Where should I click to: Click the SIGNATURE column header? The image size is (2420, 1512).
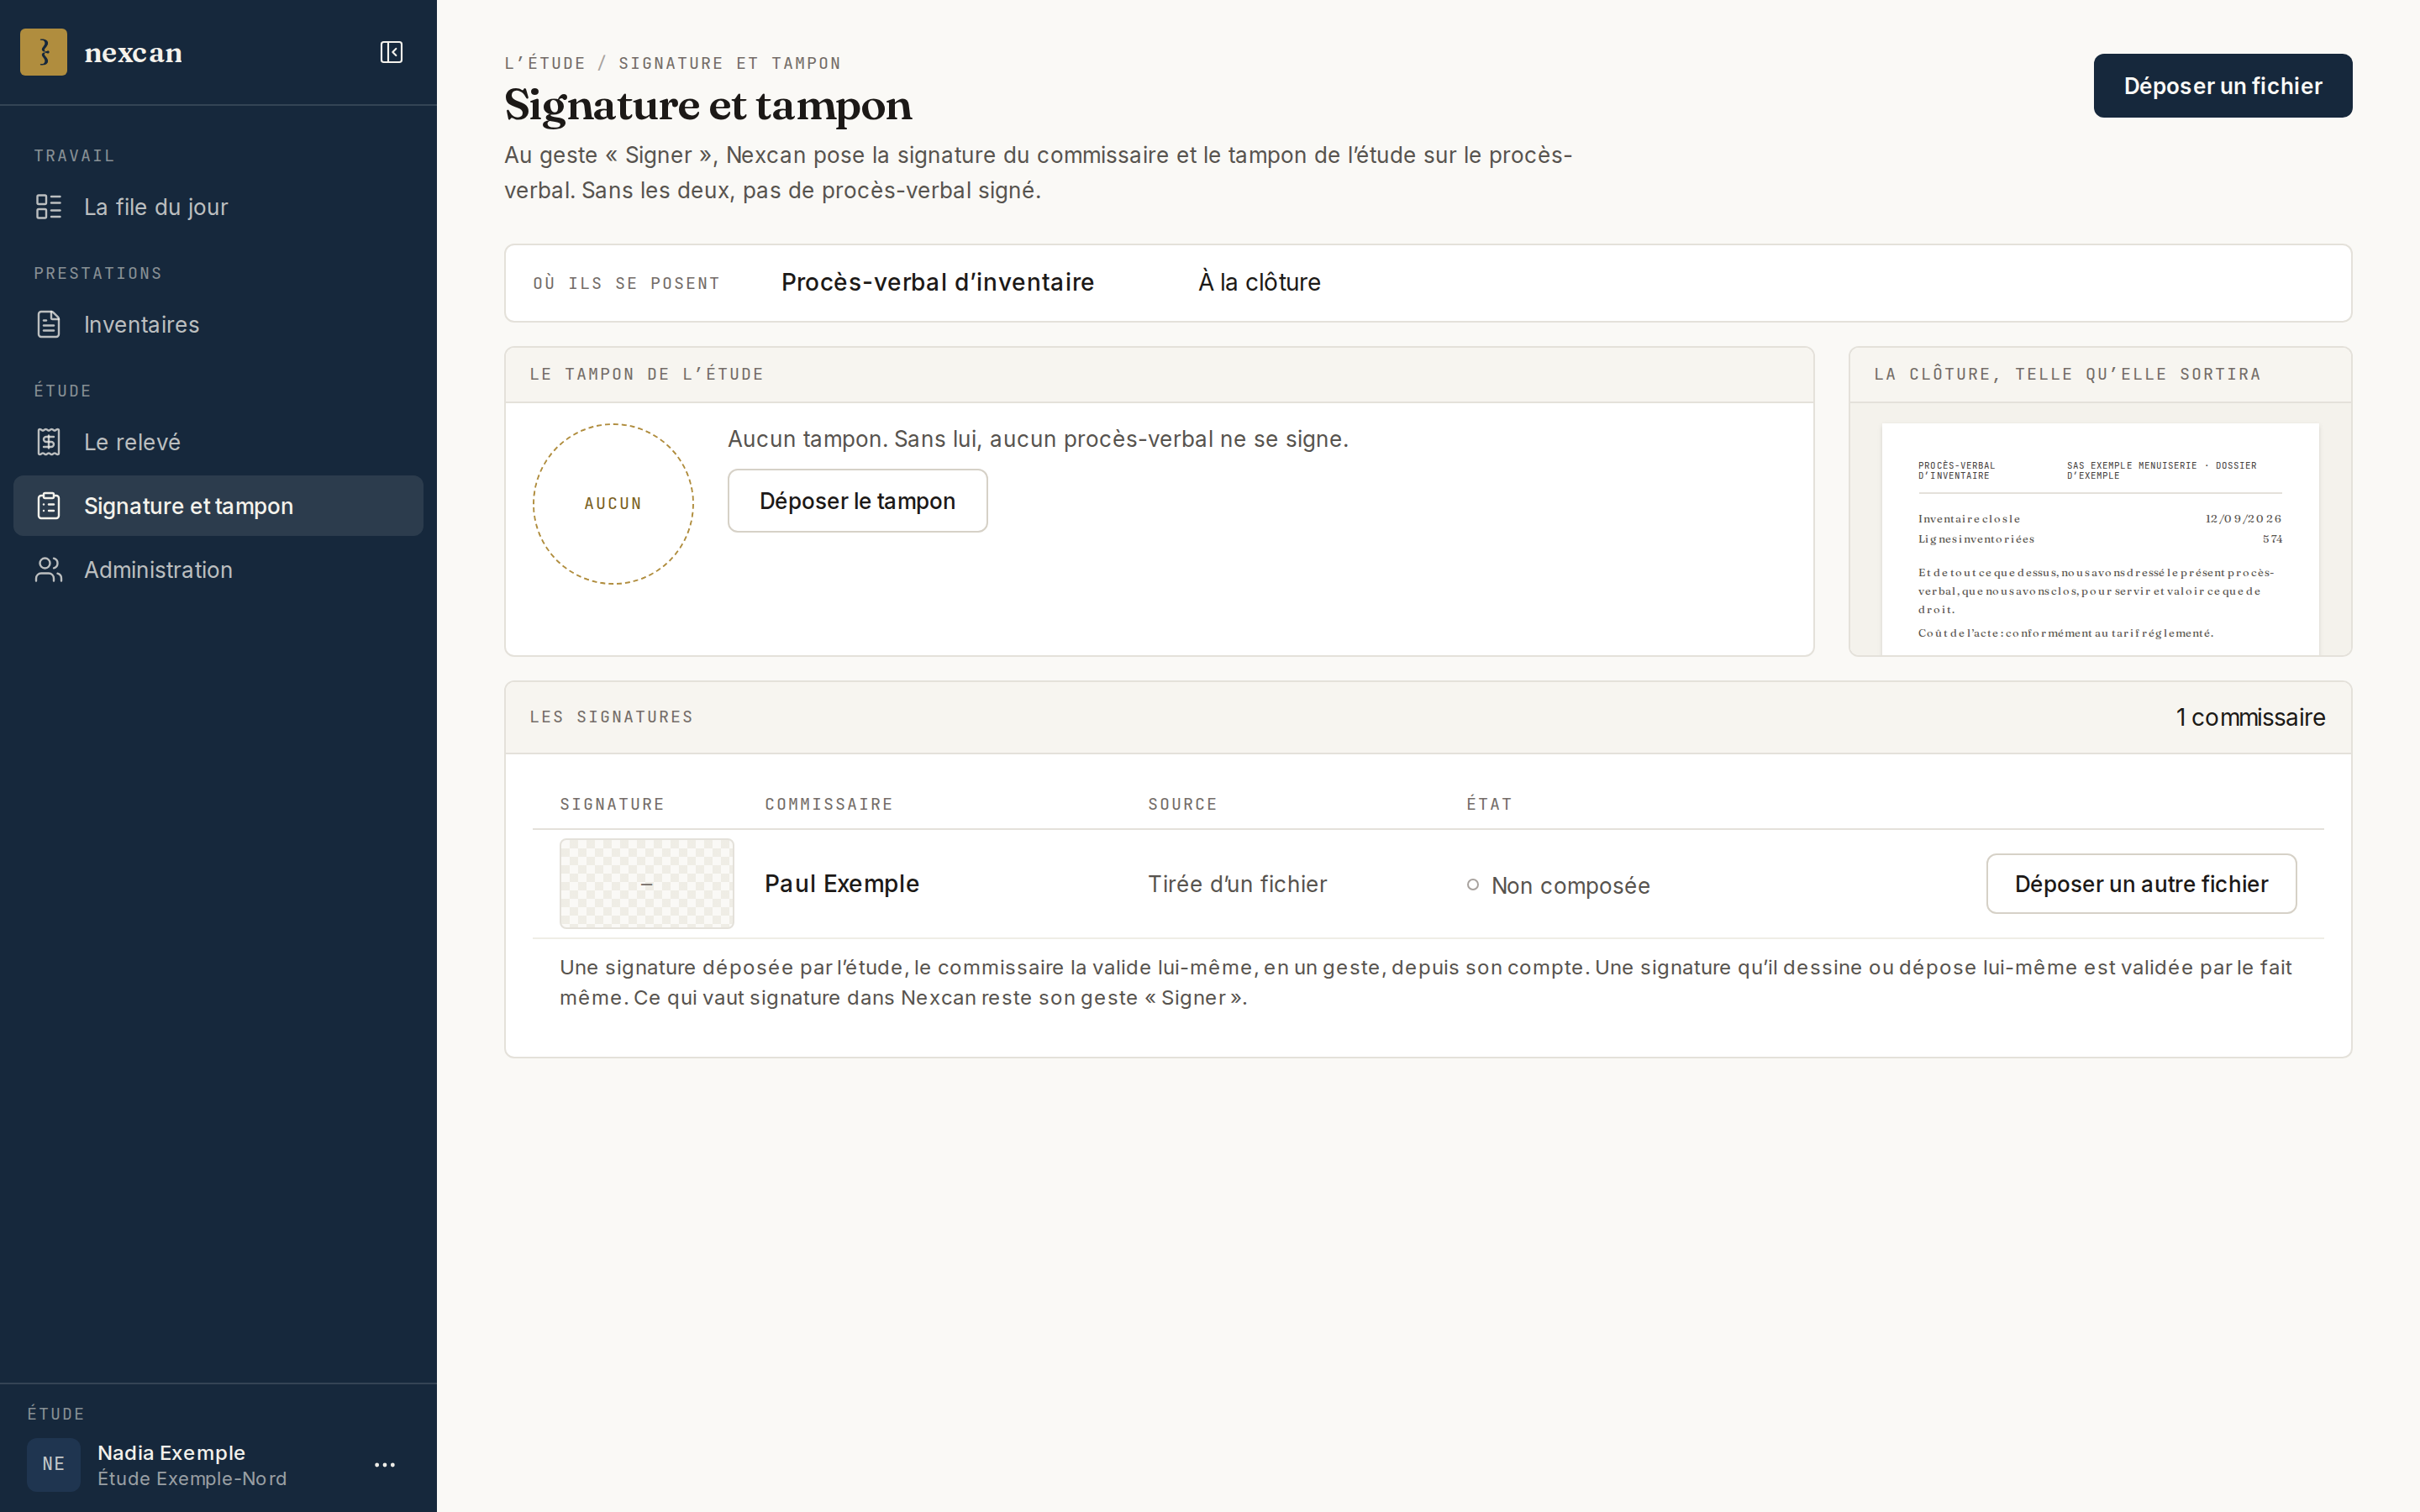coord(612,804)
